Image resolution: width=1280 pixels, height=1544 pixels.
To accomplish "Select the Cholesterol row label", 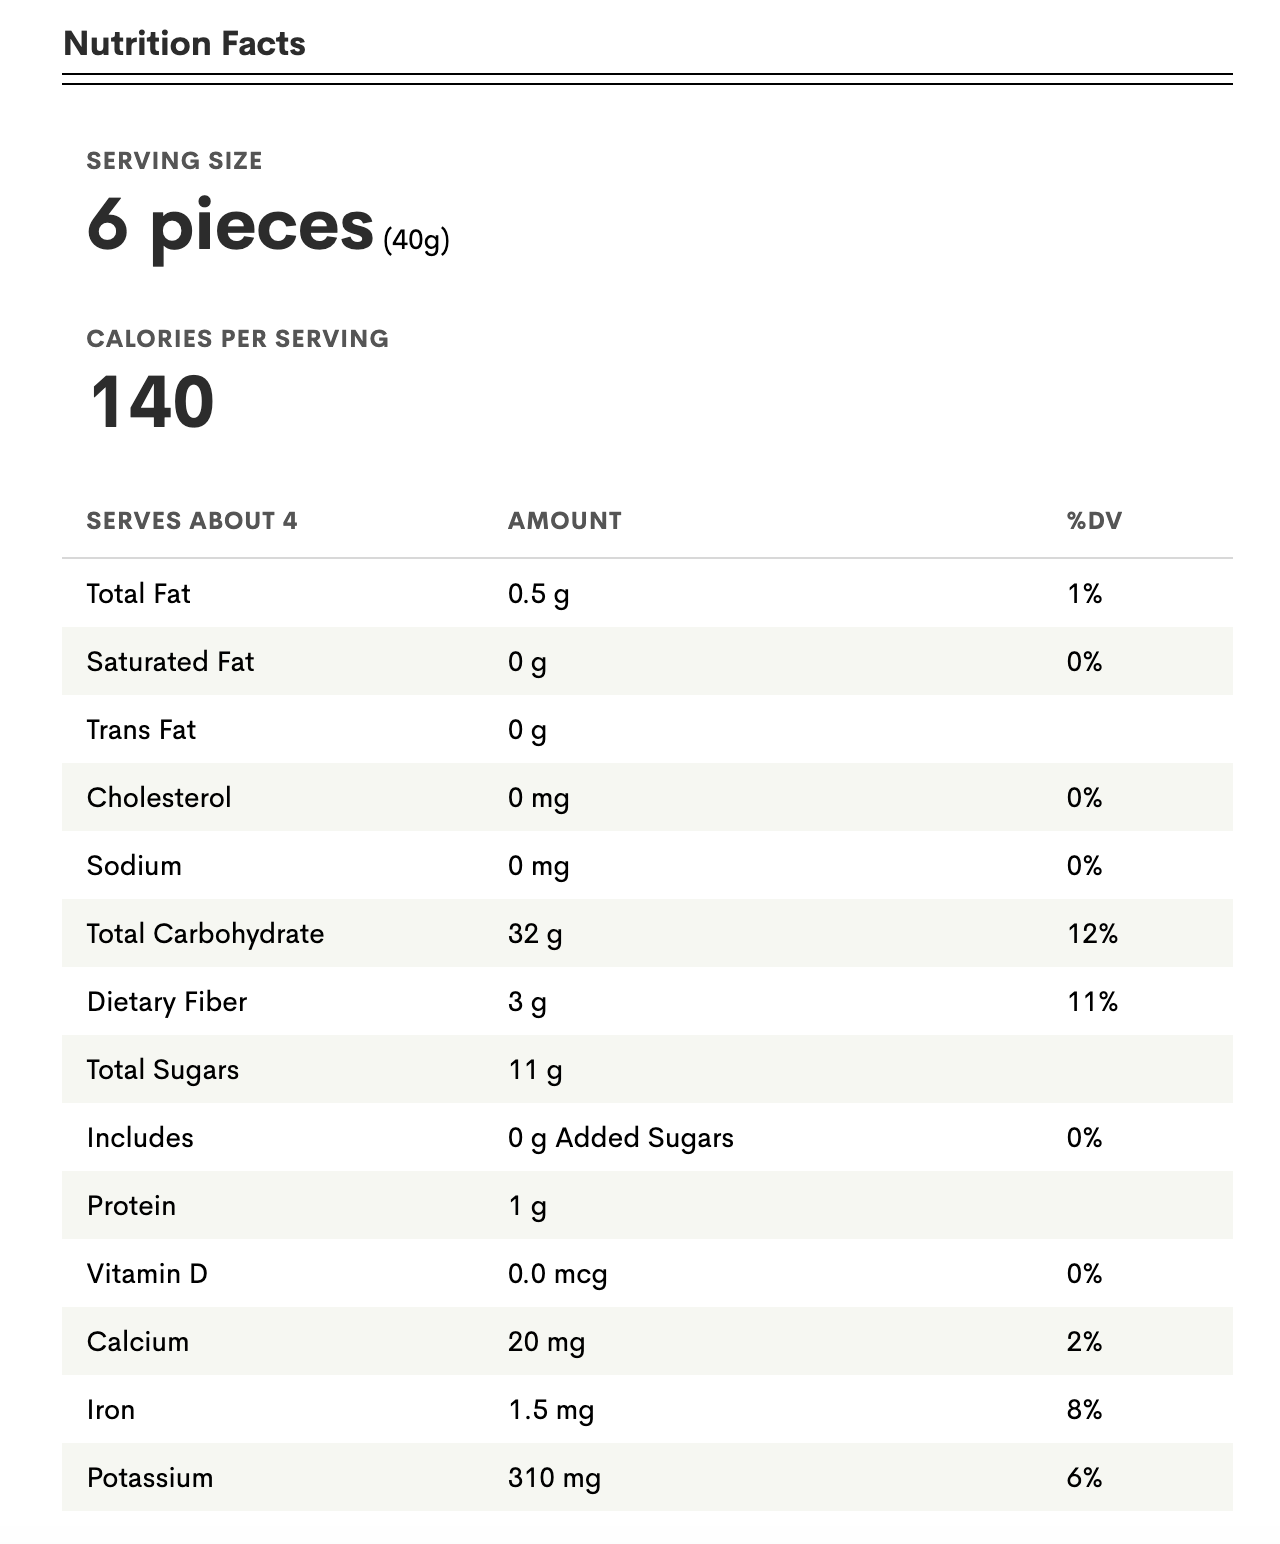I will [x=159, y=798].
